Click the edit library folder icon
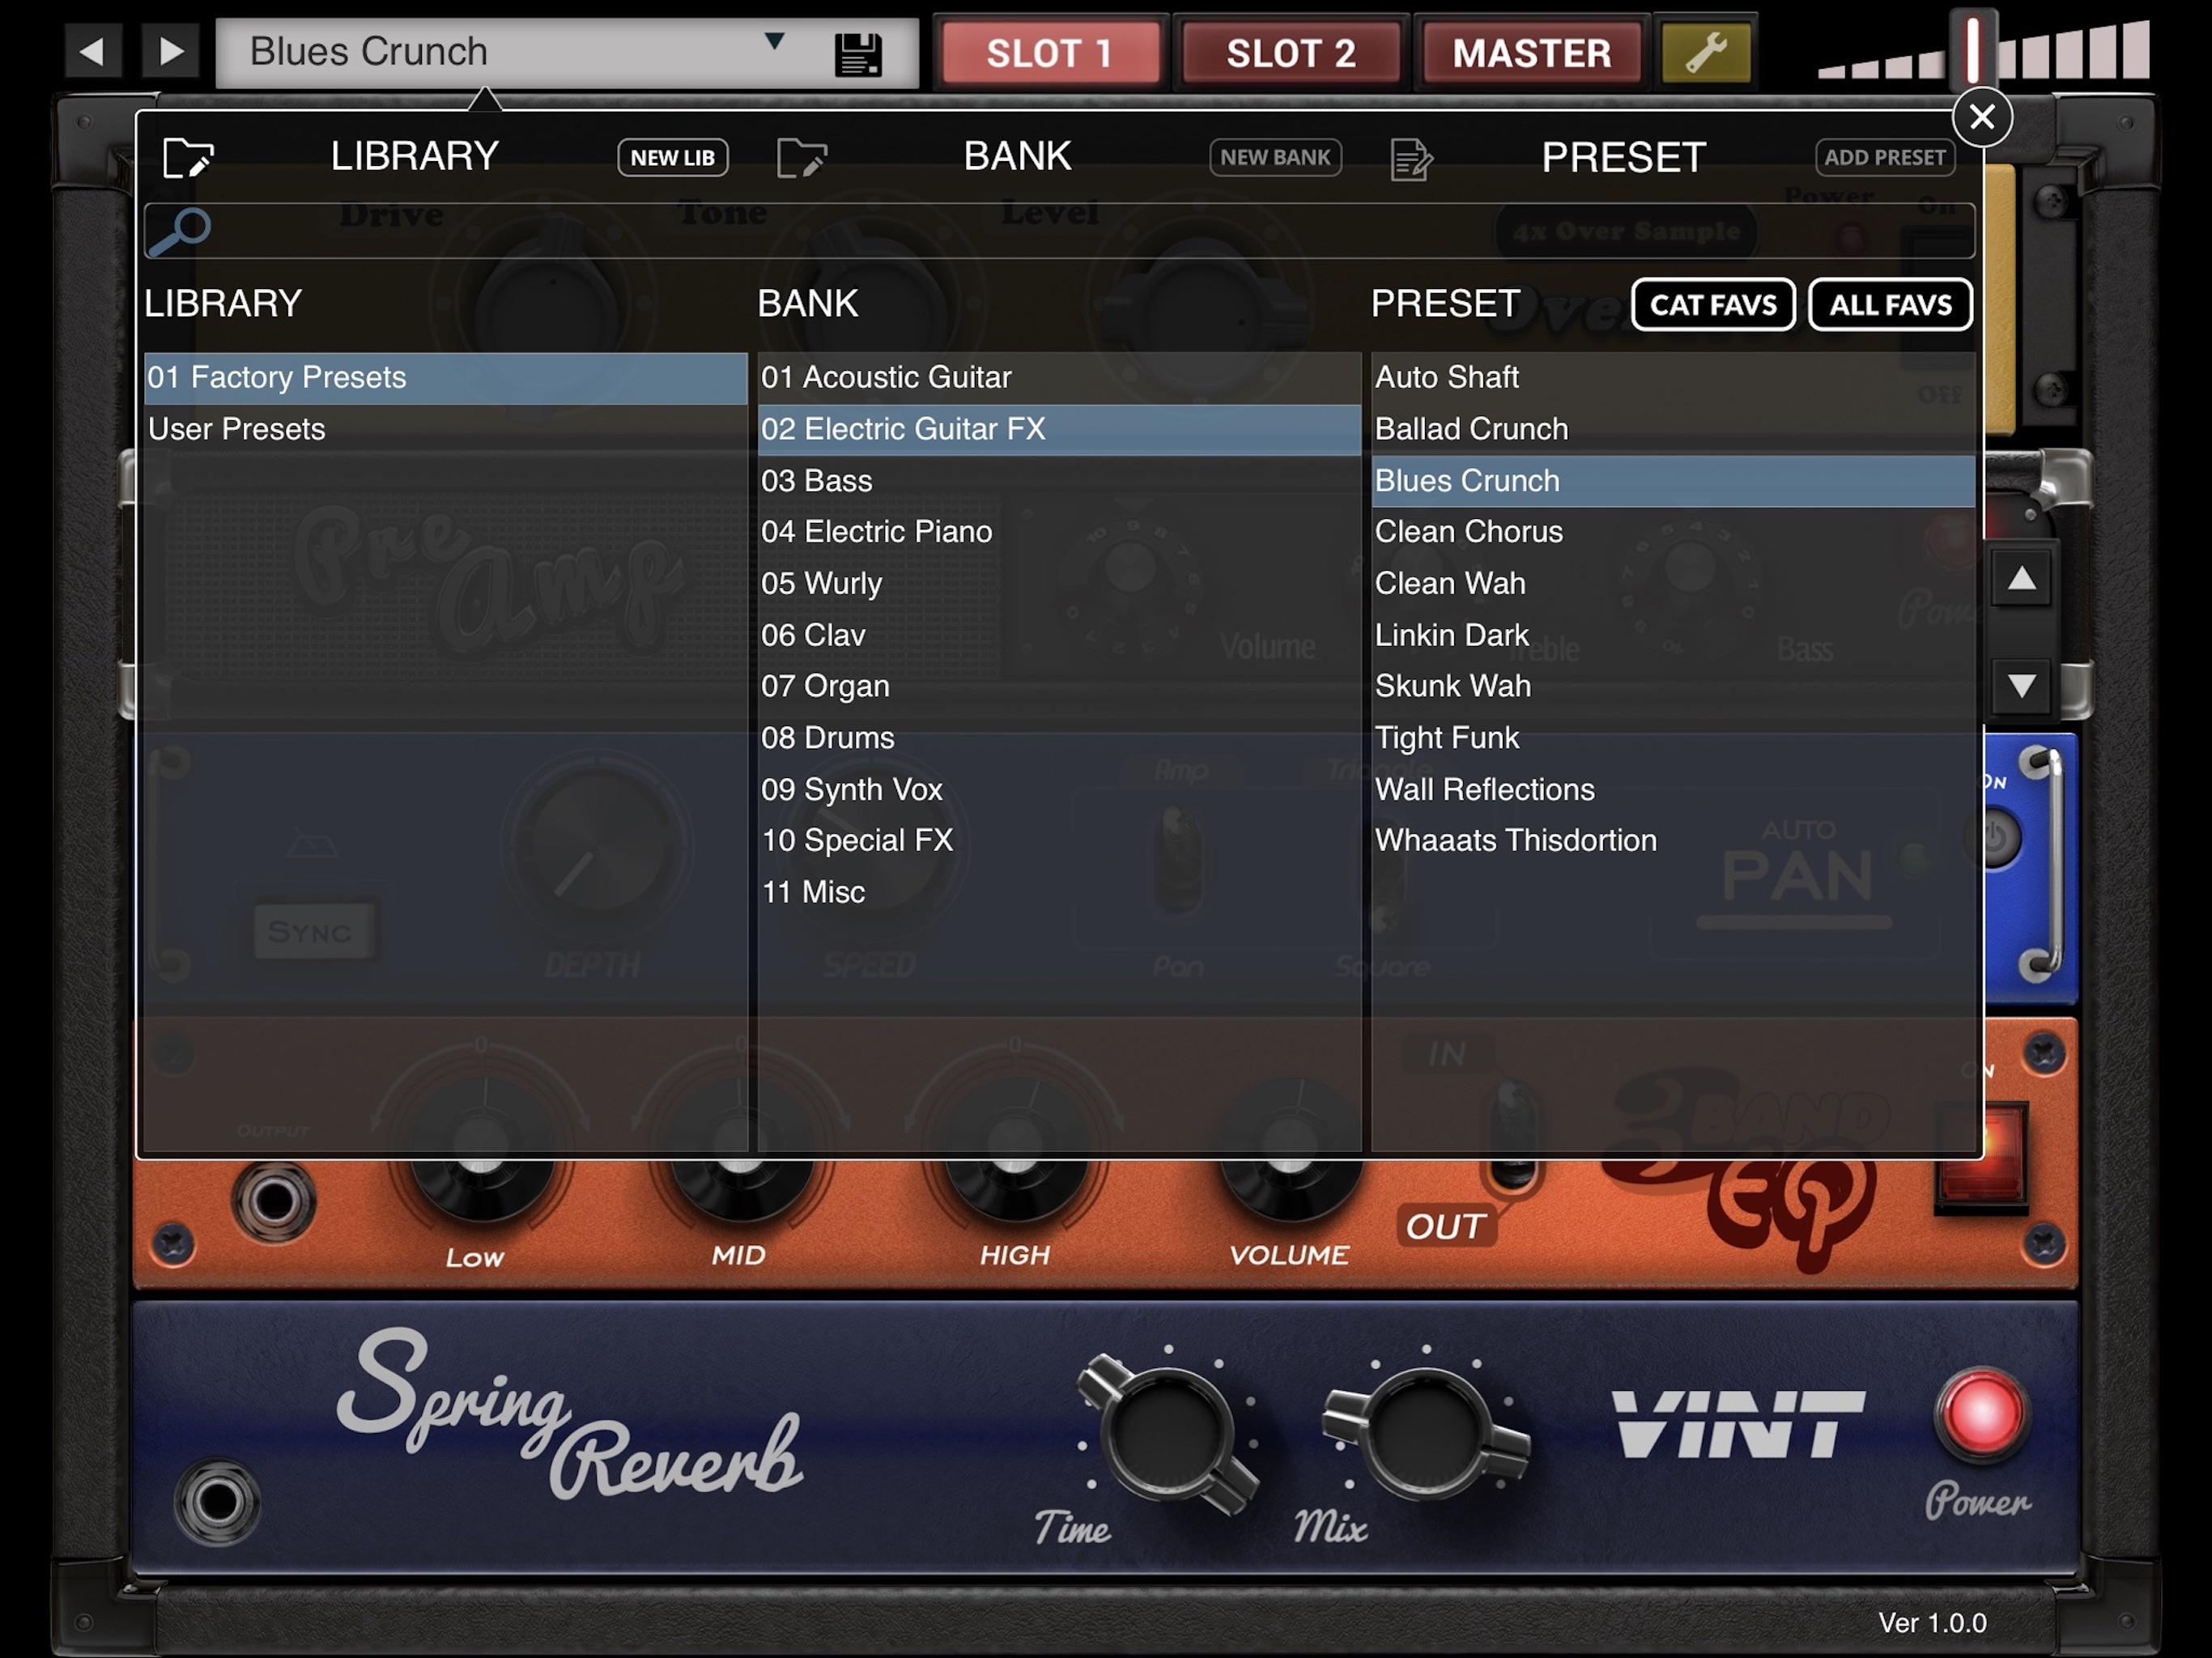This screenshot has height=1658, width=2212. tap(188, 158)
